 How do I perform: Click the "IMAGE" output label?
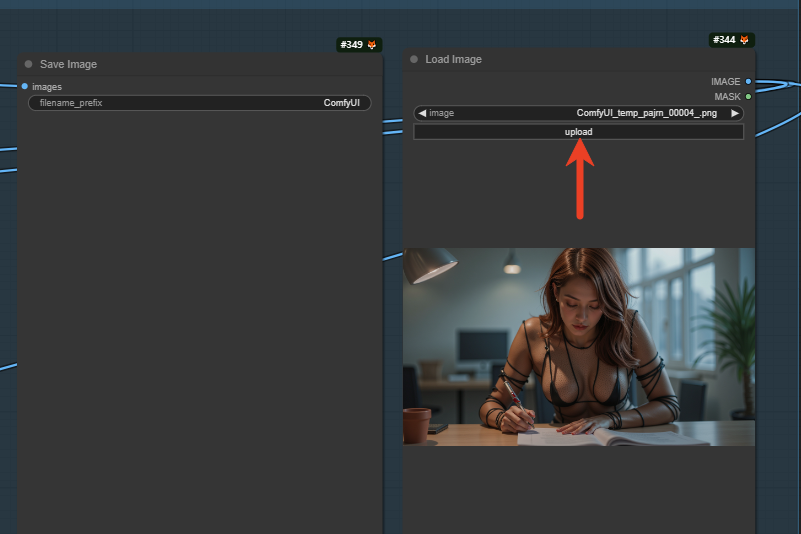coord(725,82)
